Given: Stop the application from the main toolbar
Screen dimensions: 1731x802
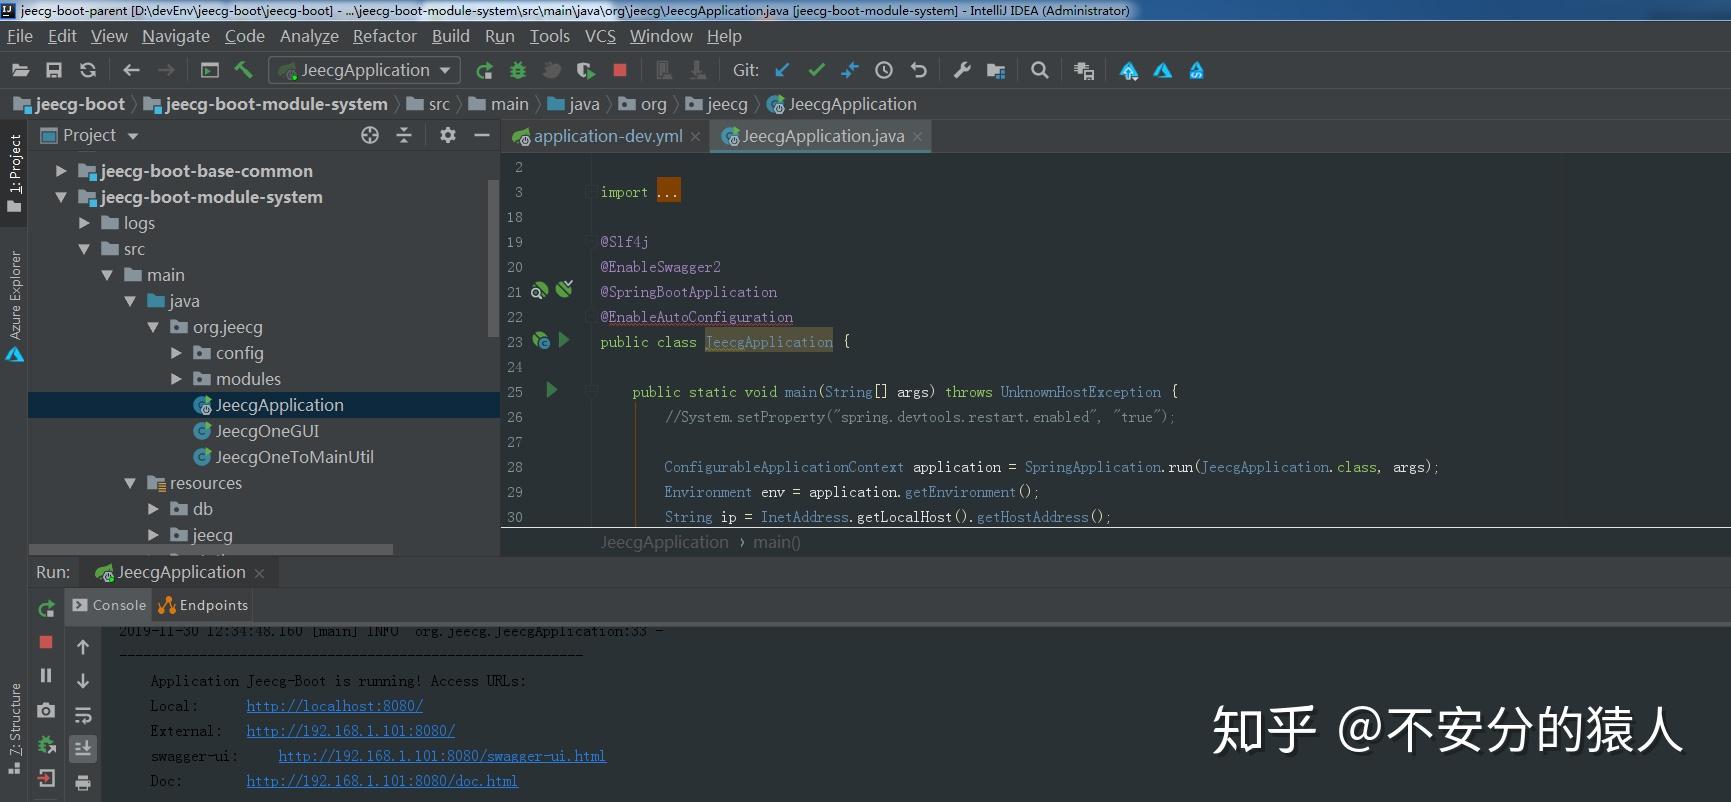Looking at the screenshot, I should (x=620, y=70).
